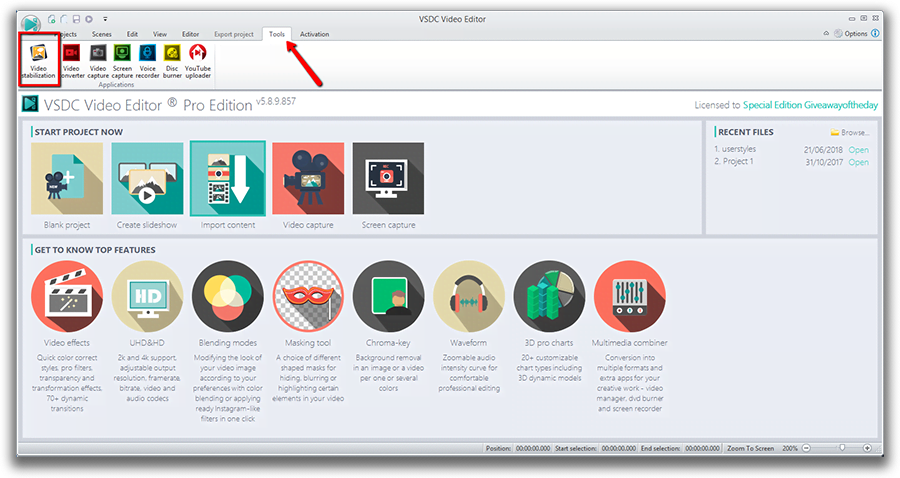Screen dimensions: 900x478
Task: Click the play preview quick-access icon
Action: click(x=89, y=19)
